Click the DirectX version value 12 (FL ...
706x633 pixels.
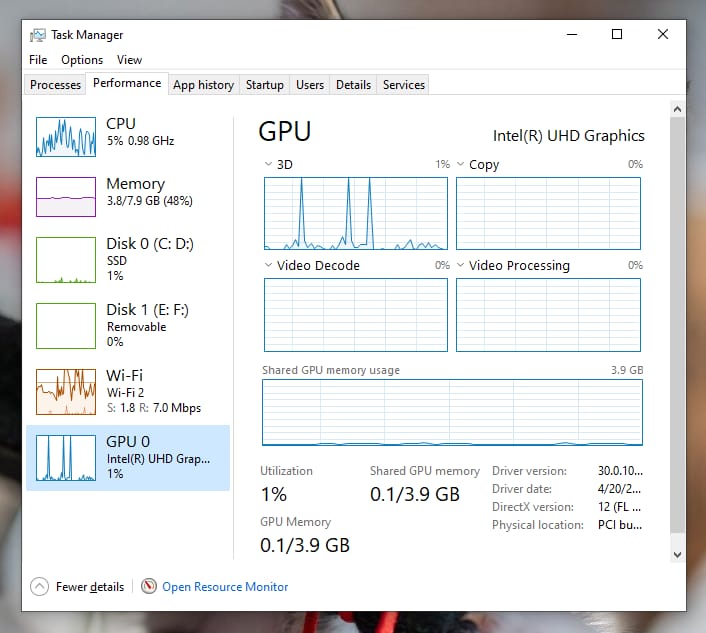(619, 506)
